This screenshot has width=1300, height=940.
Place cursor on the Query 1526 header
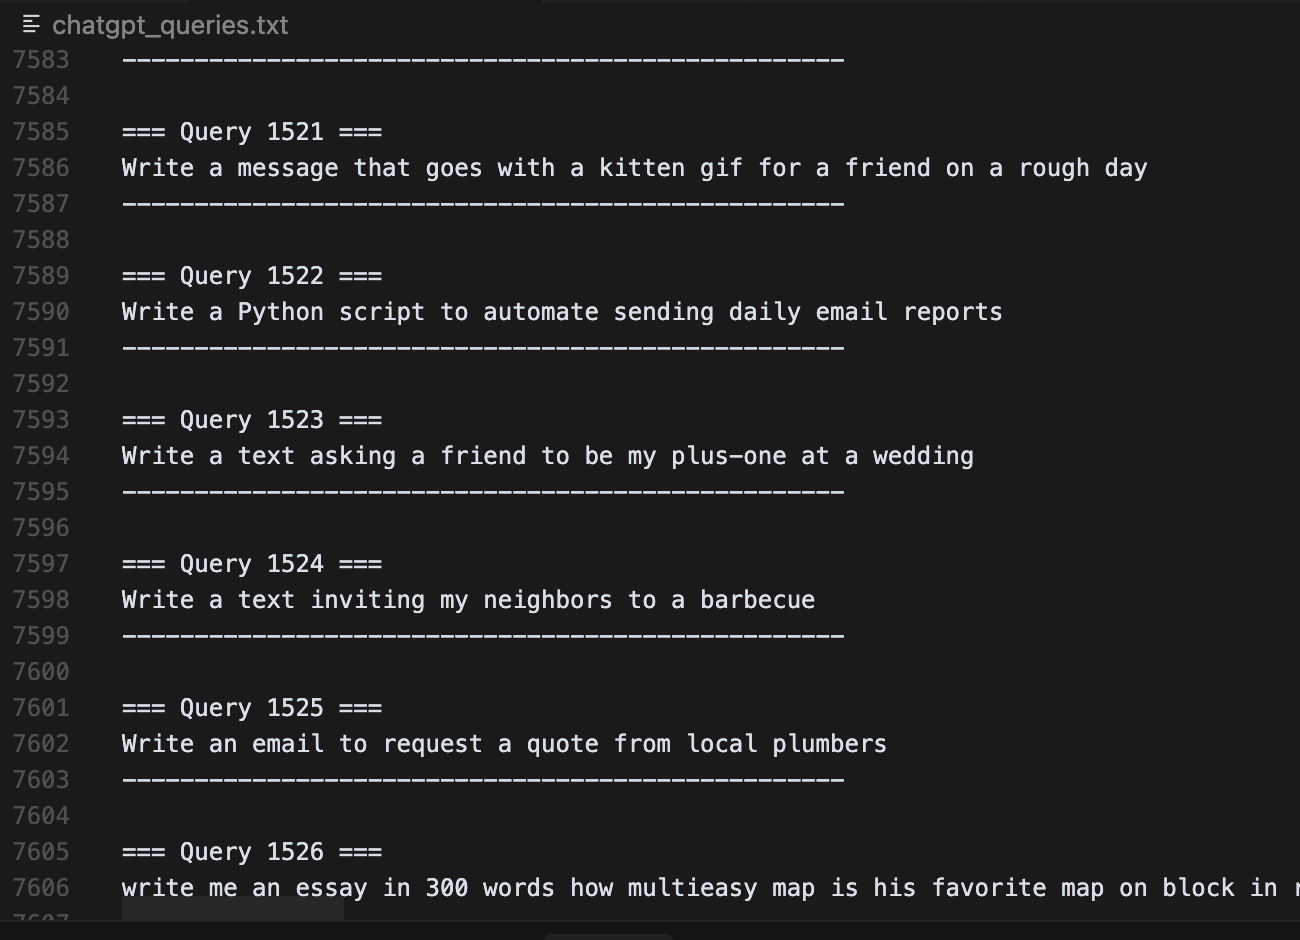(252, 852)
